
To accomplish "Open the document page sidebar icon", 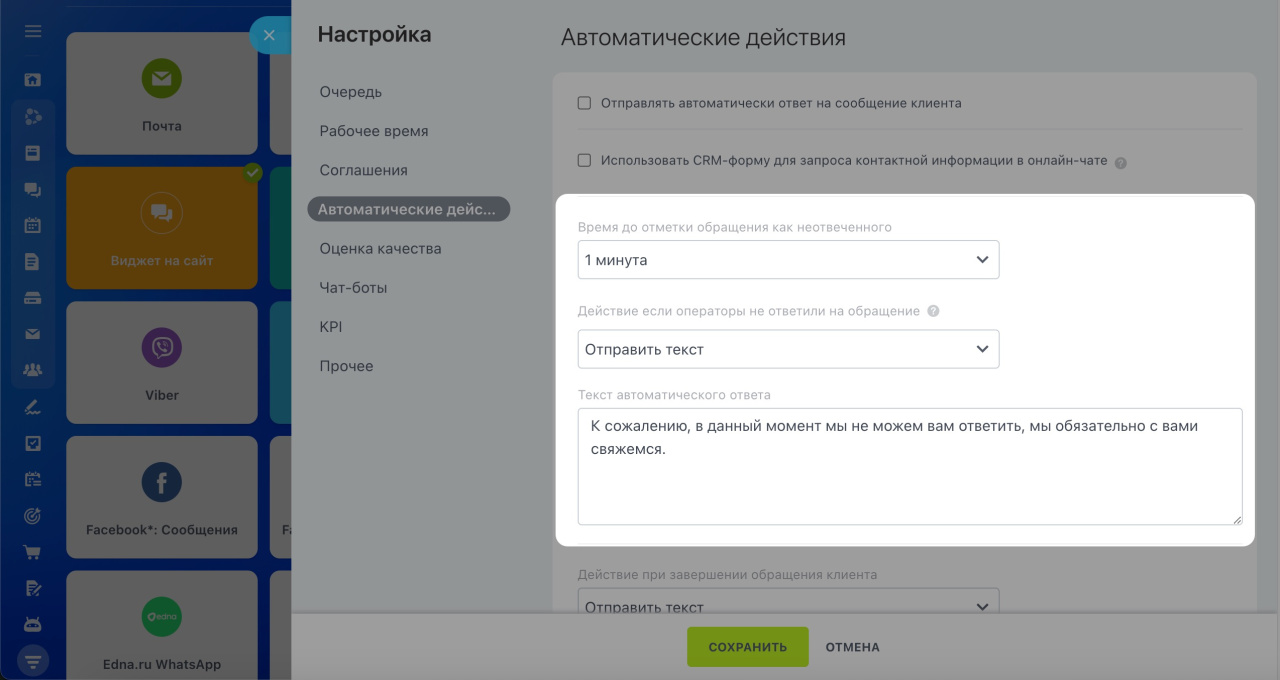I will click(33, 261).
